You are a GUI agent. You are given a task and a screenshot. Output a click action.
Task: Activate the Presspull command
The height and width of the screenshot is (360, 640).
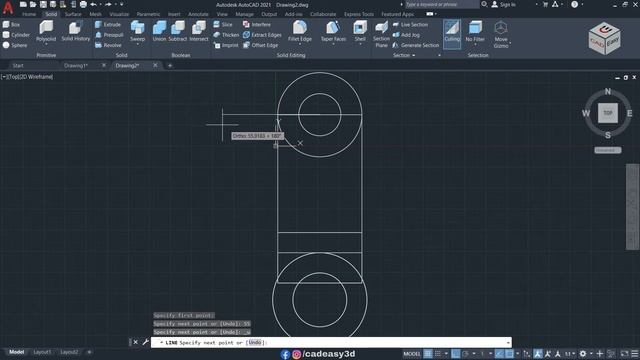pyautogui.click(x=109, y=35)
